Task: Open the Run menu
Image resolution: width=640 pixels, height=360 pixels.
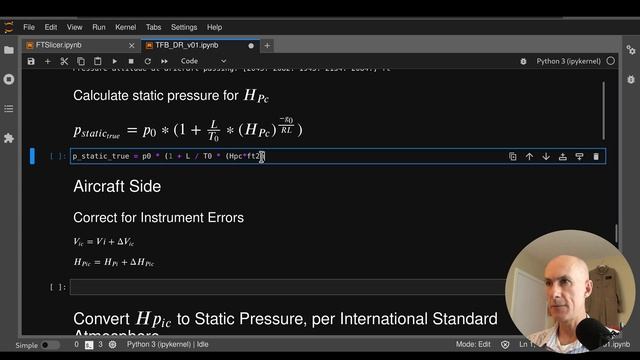Action: tap(99, 27)
